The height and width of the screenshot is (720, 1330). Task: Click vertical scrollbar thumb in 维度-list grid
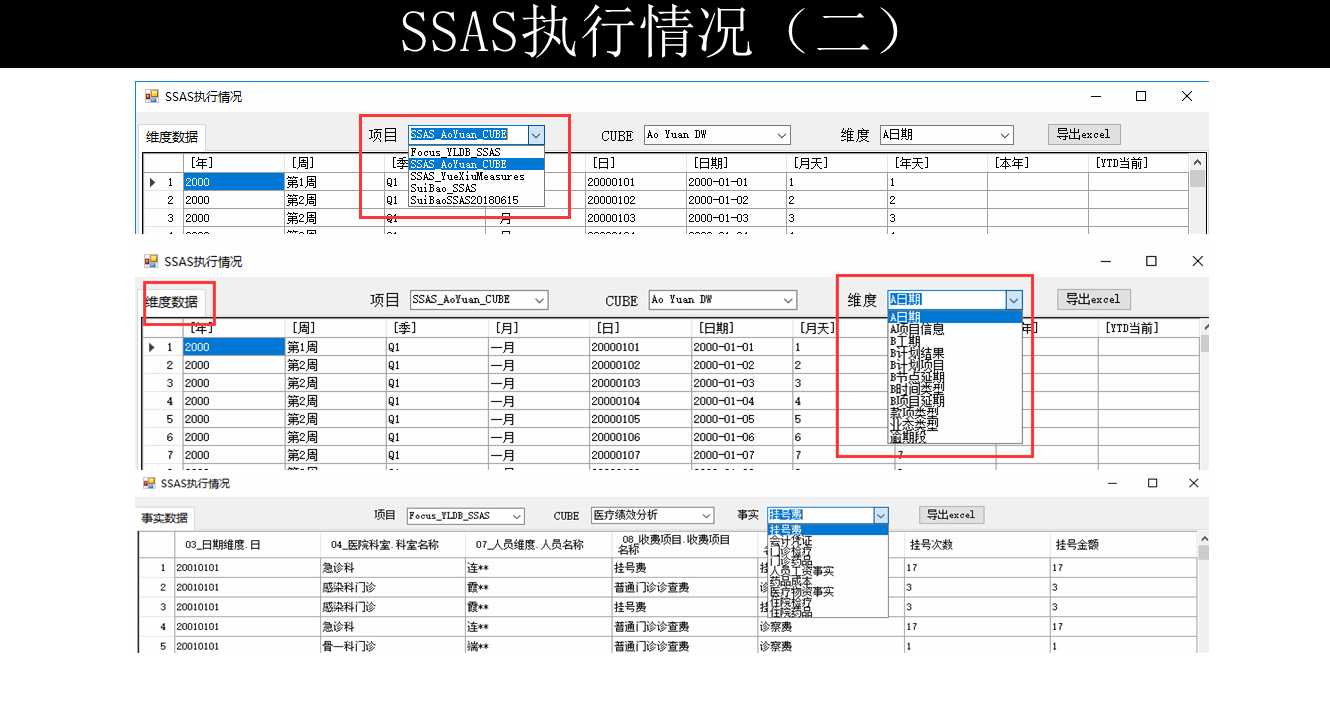coord(1207,344)
